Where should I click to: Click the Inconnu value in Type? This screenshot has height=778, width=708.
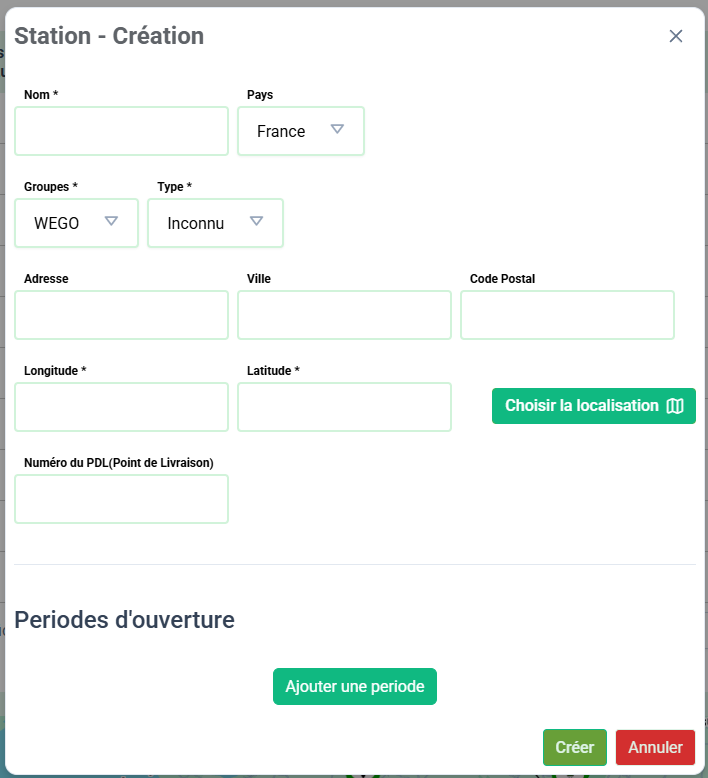pos(196,223)
